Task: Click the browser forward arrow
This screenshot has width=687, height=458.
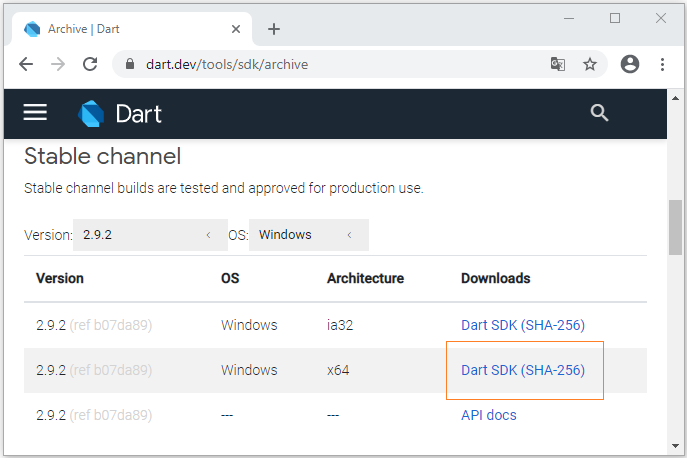Action: pyautogui.click(x=58, y=64)
